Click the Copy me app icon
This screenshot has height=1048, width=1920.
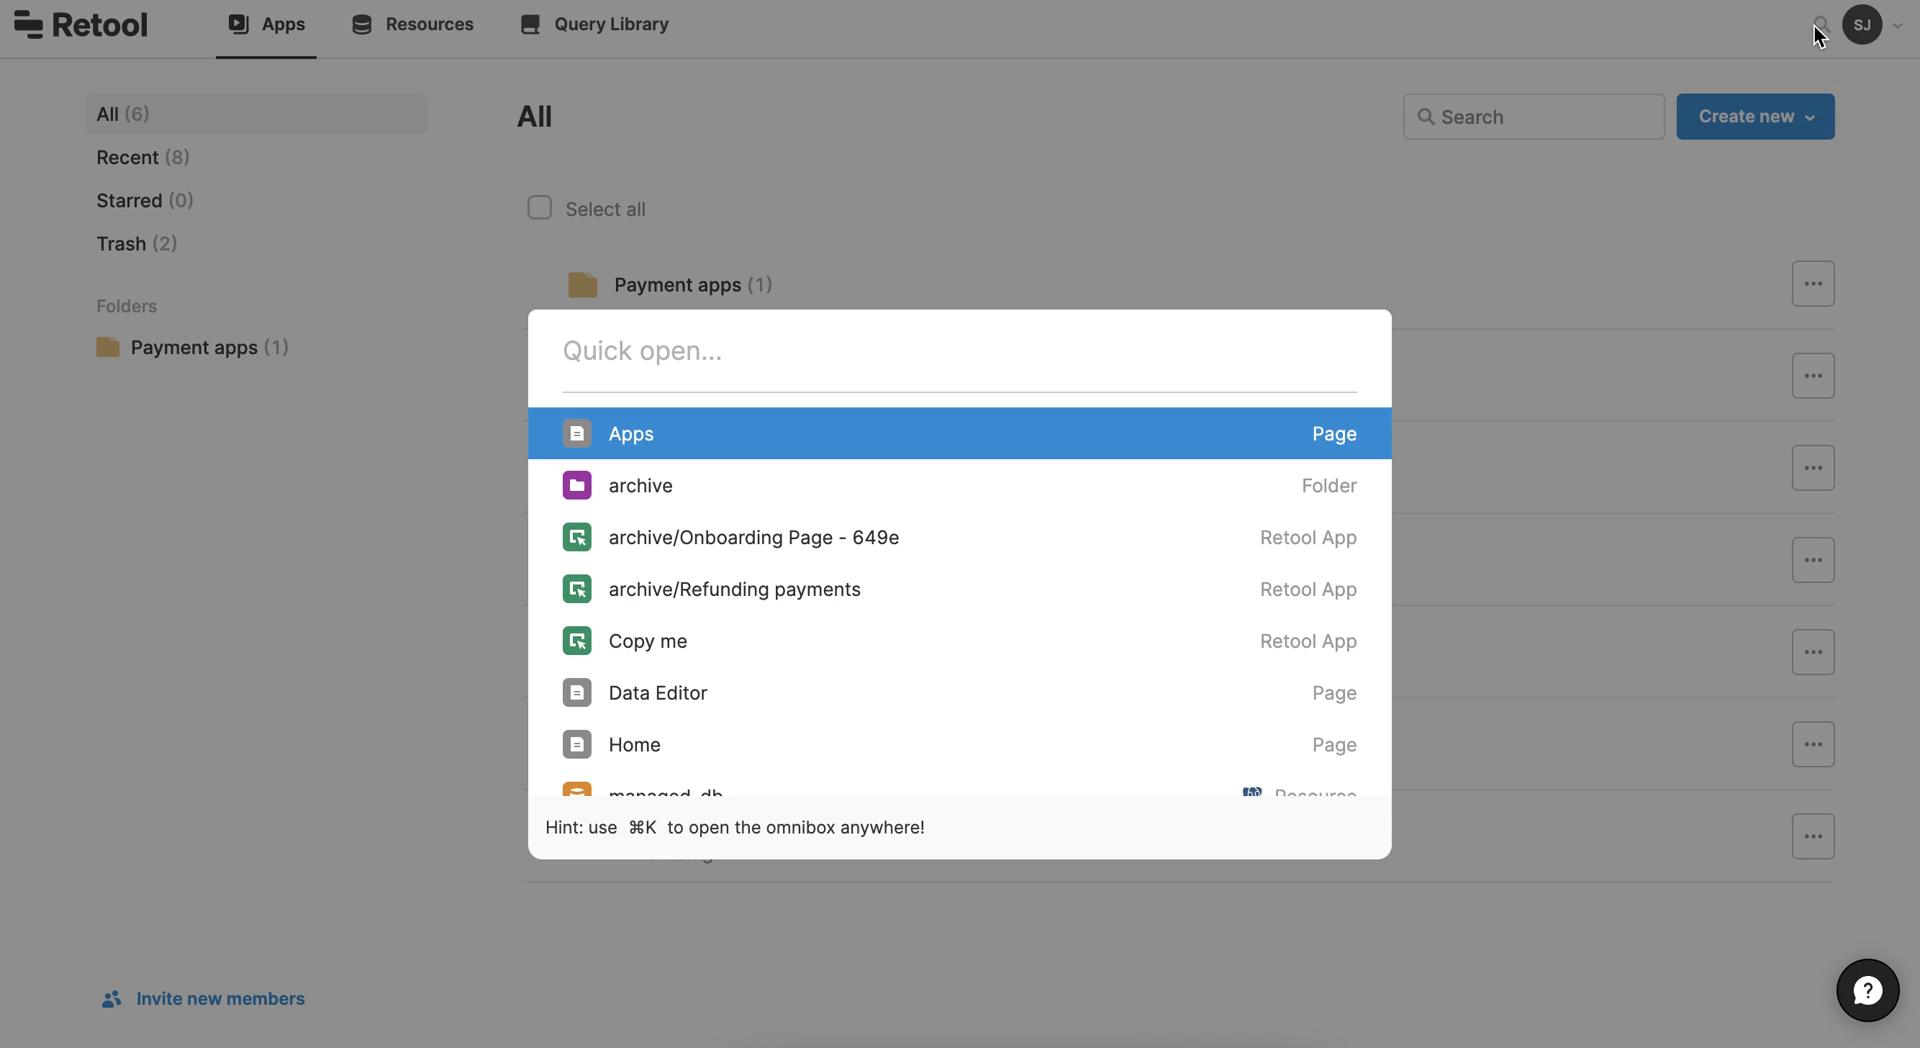(x=577, y=642)
